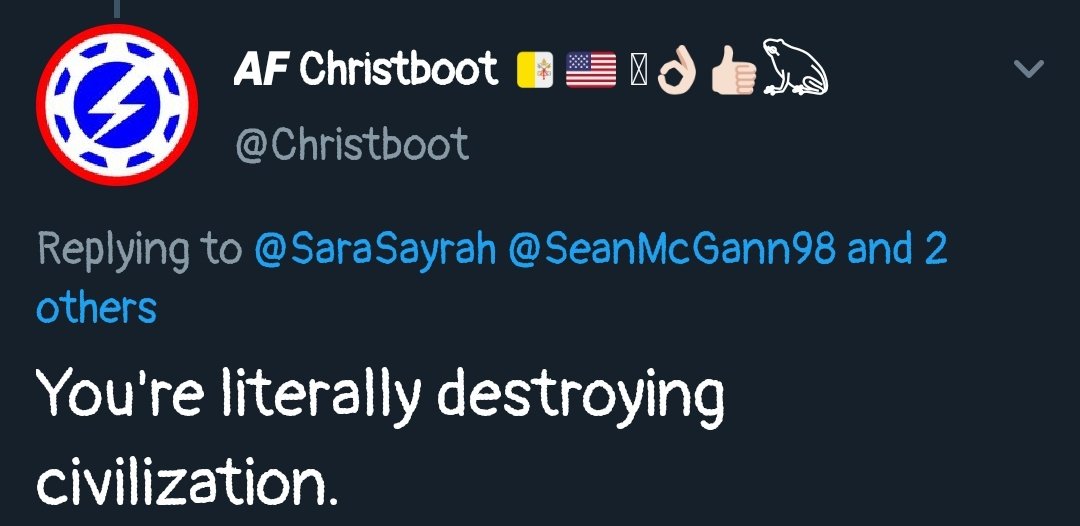This screenshot has height=526, width=1080.
Task: Click the unrendered emoji placeholder box
Action: tap(638, 71)
